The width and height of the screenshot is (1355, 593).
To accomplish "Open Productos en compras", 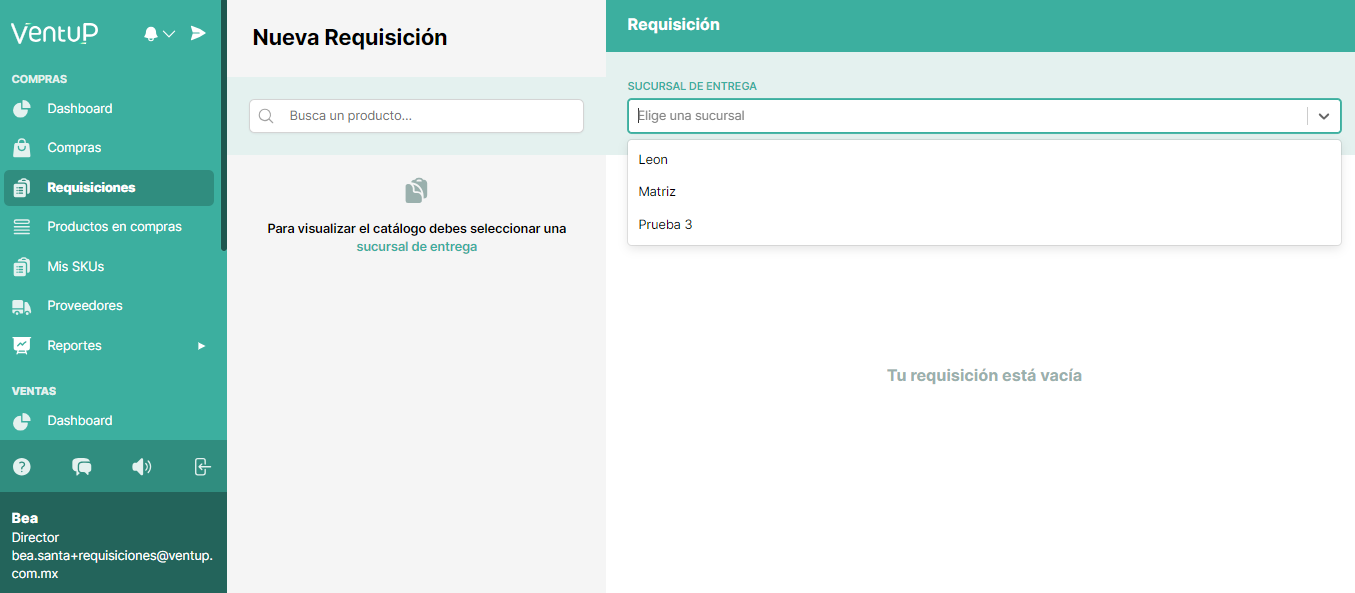I will (x=114, y=226).
